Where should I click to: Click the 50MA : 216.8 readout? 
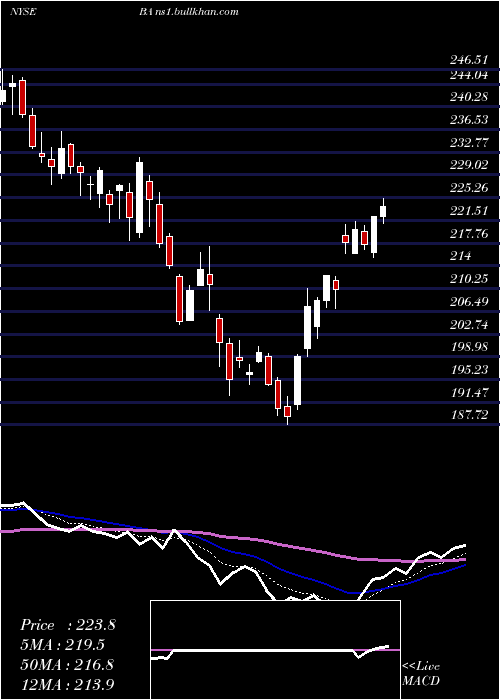(67, 665)
